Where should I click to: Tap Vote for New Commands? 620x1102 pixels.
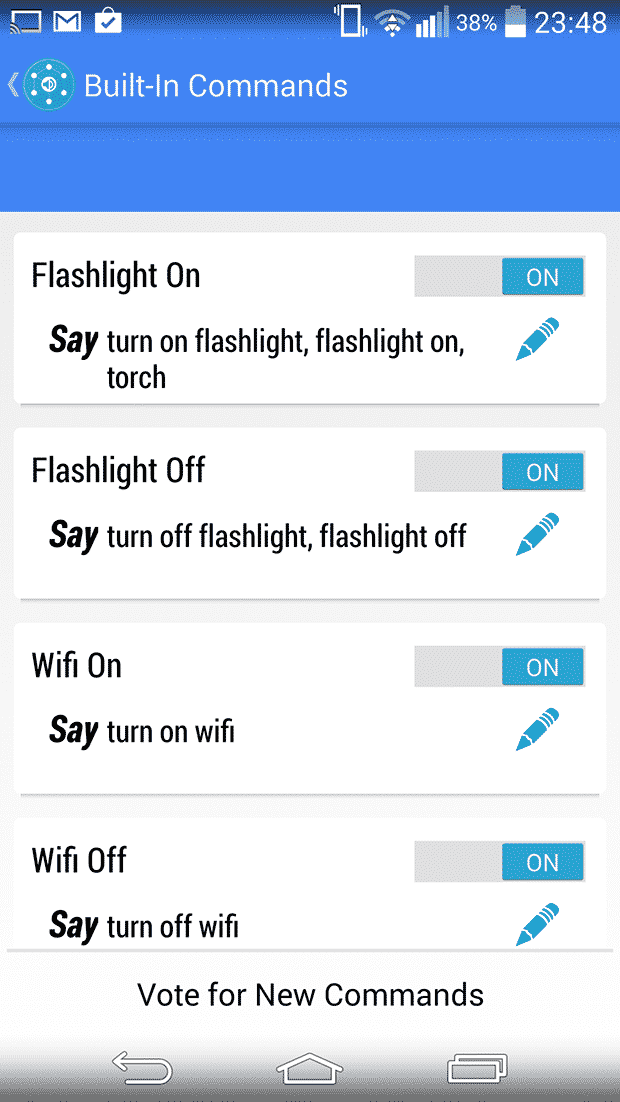point(310,995)
